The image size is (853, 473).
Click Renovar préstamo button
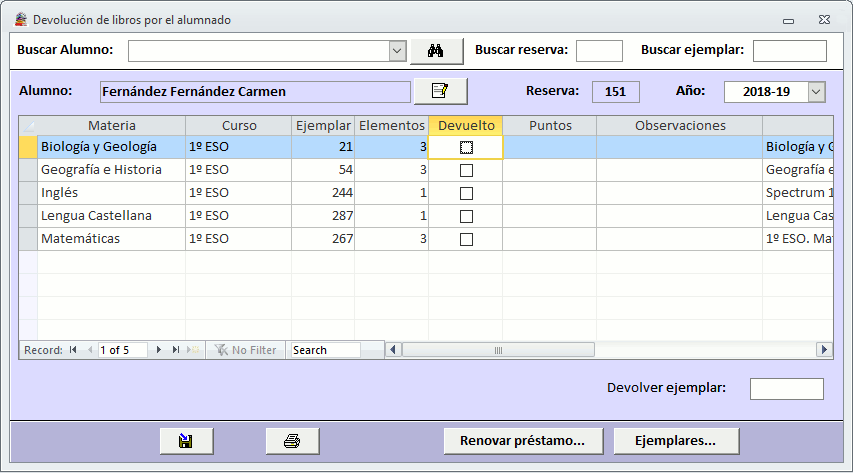[522, 441]
